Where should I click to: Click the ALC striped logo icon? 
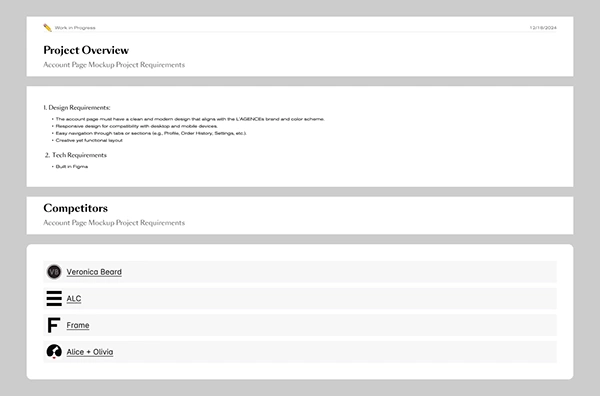tap(54, 298)
